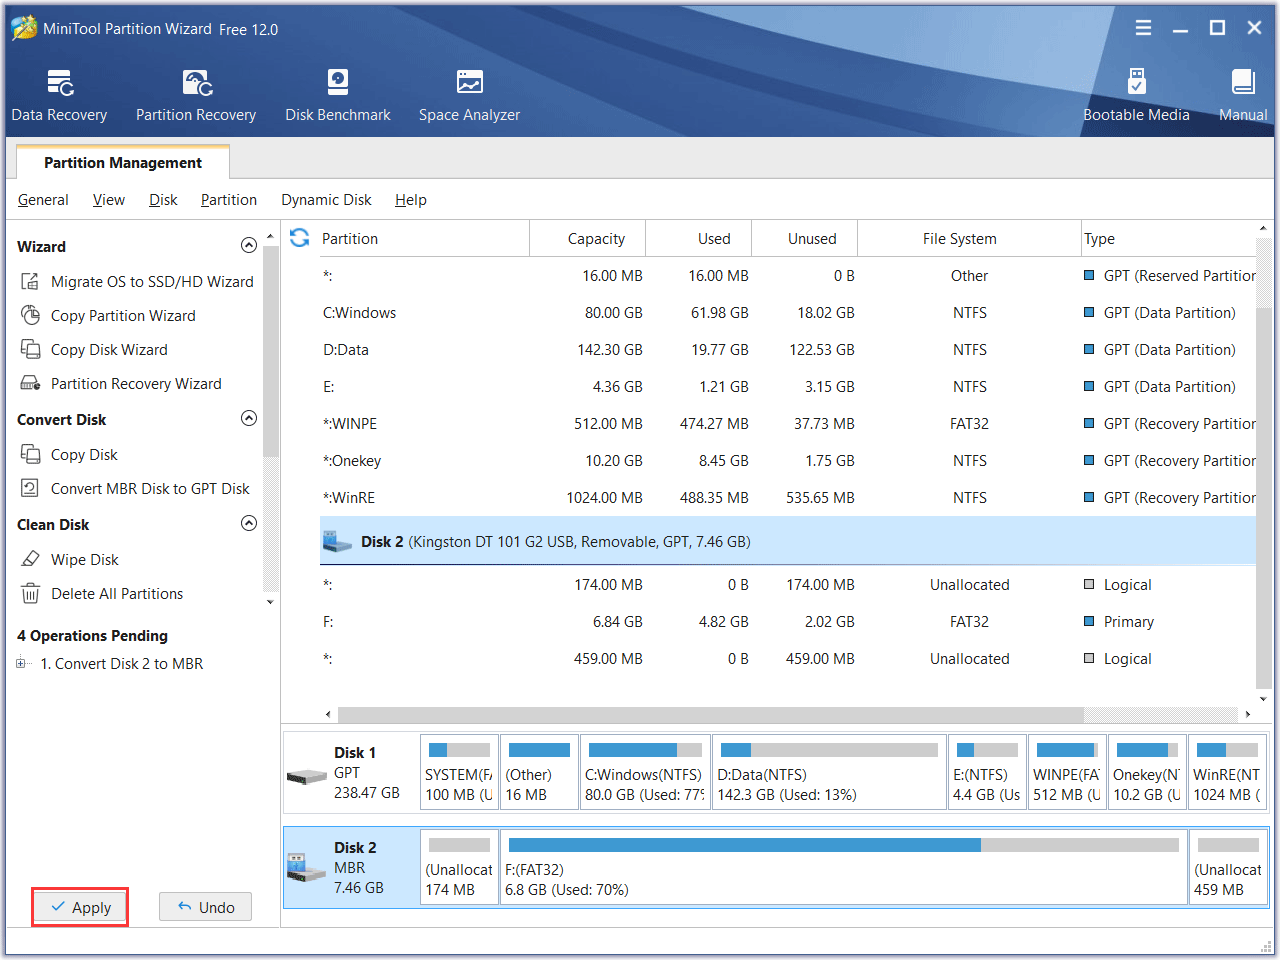The image size is (1280, 960).
Task: Select SYSTEM 100 MB block in Disk 1 map
Action: click(x=459, y=772)
